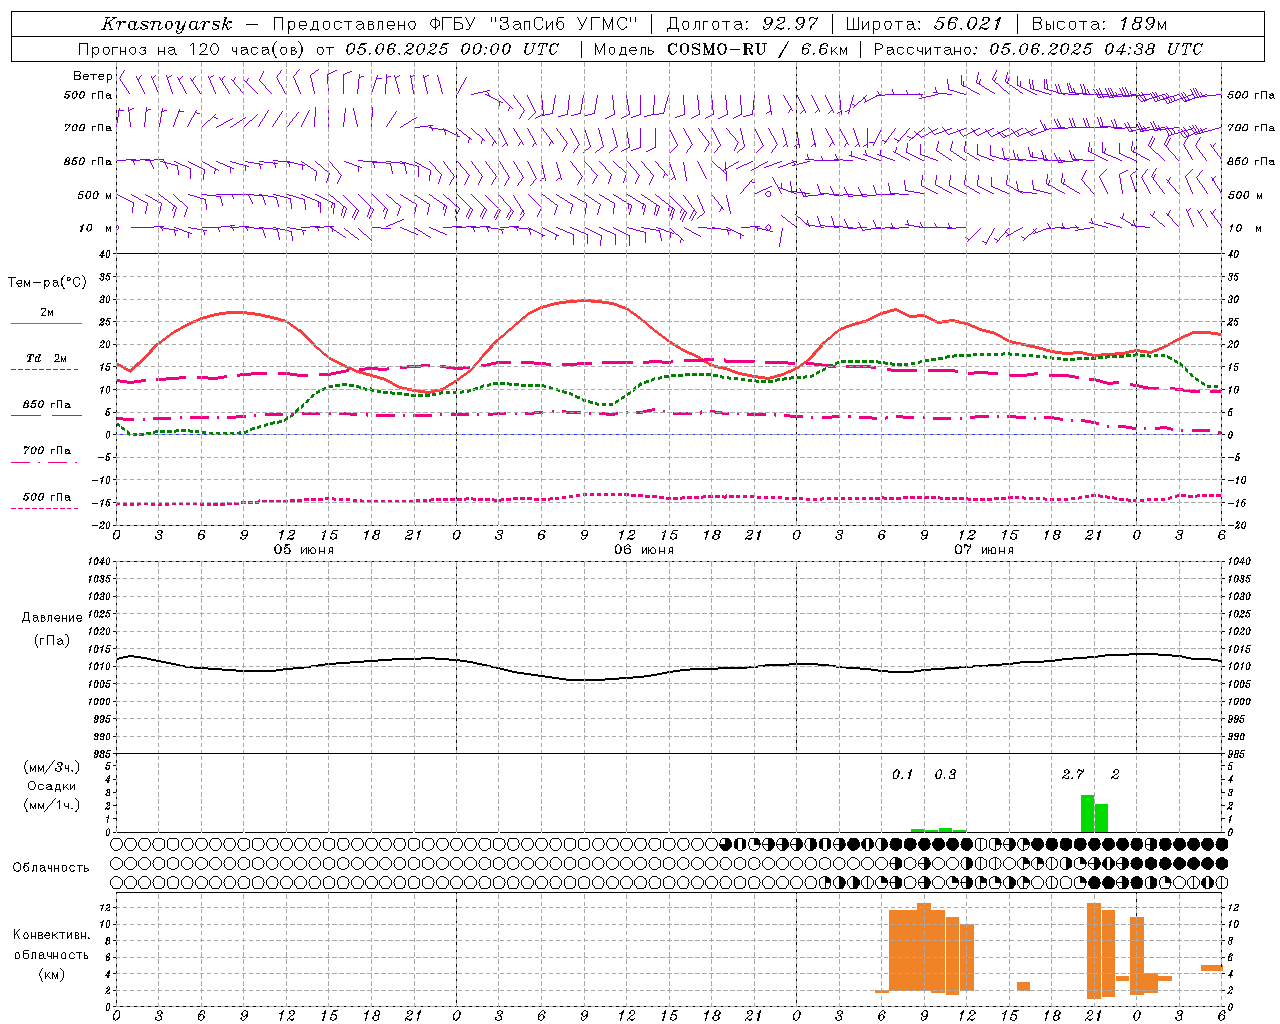Click the "05 июня" date label

304,550
